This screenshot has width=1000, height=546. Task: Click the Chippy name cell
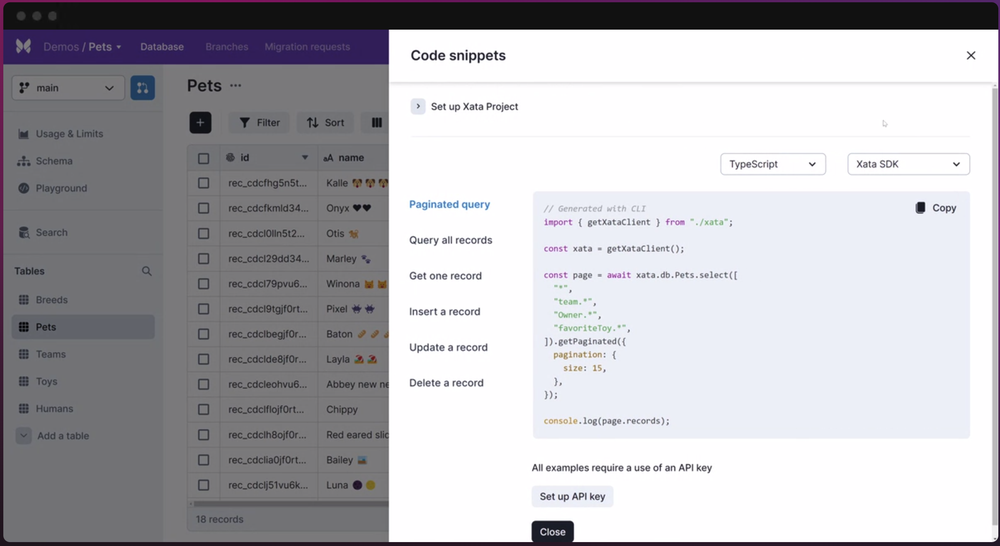tap(353, 410)
